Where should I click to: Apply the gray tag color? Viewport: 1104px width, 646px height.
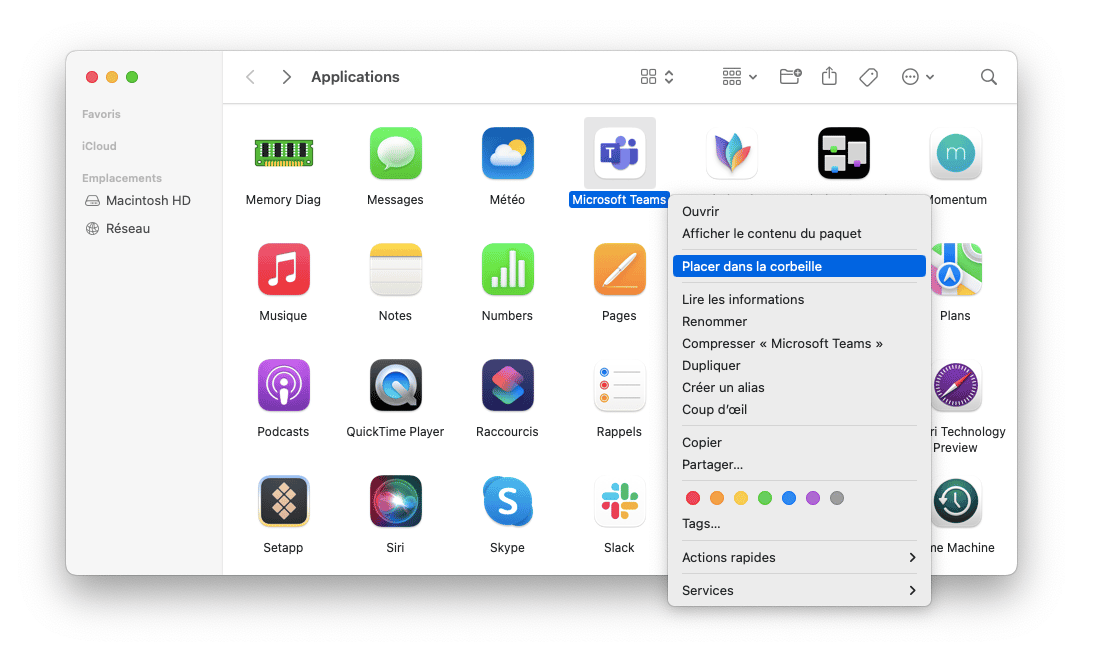point(836,498)
